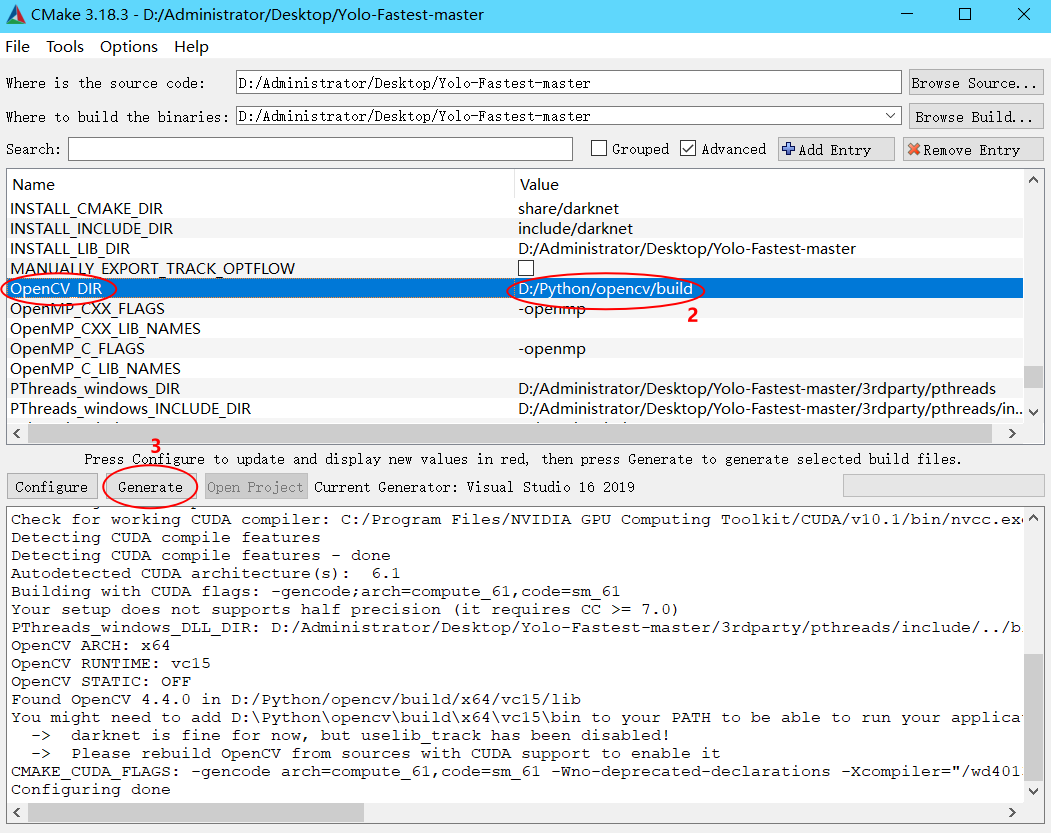This screenshot has height=833, width=1051.
Task: Open the Help menu
Action: tap(191, 47)
